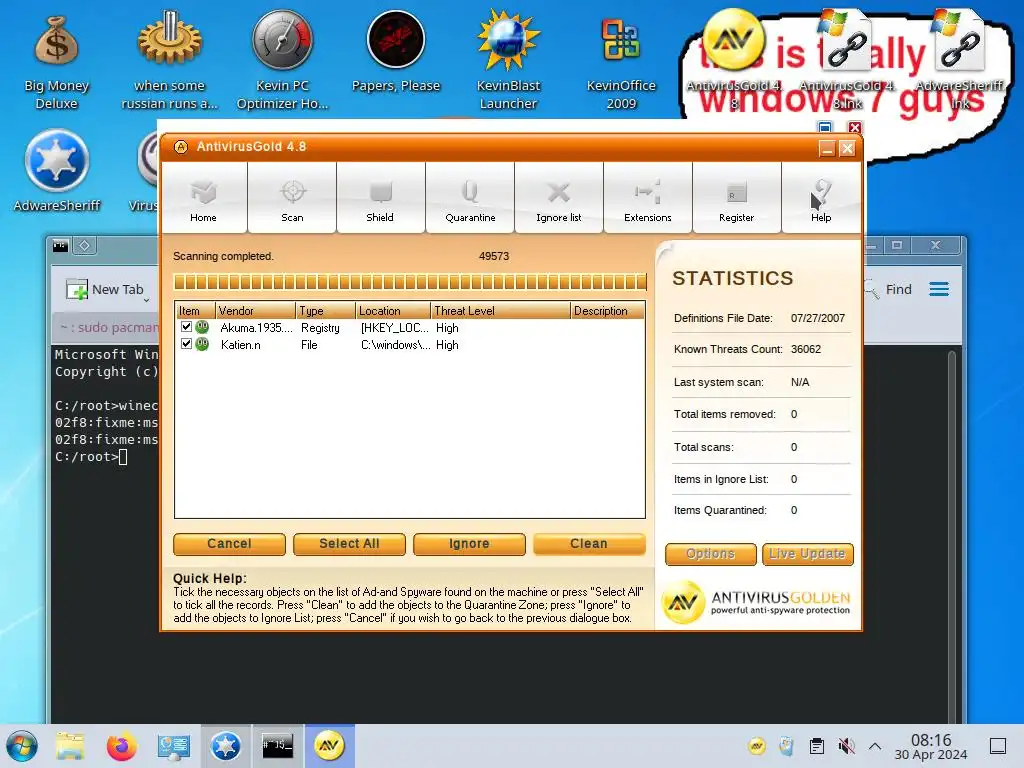The height and width of the screenshot is (768, 1024).
Task: Click the Item column header
Action: coord(195,311)
